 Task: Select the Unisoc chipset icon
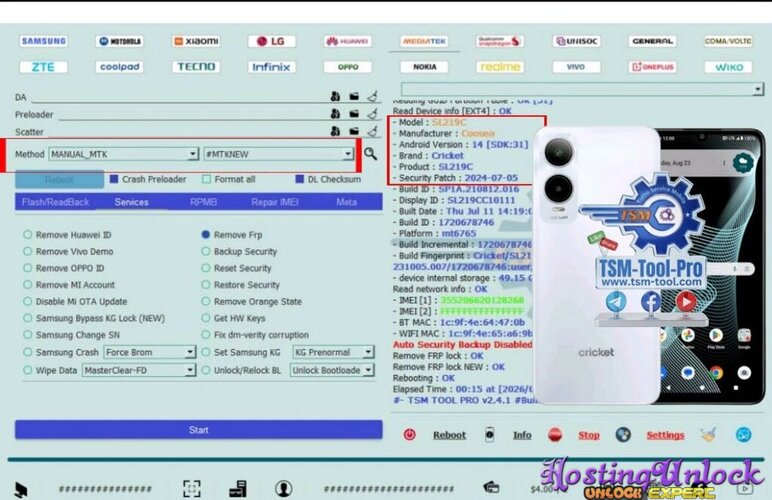pos(576,41)
